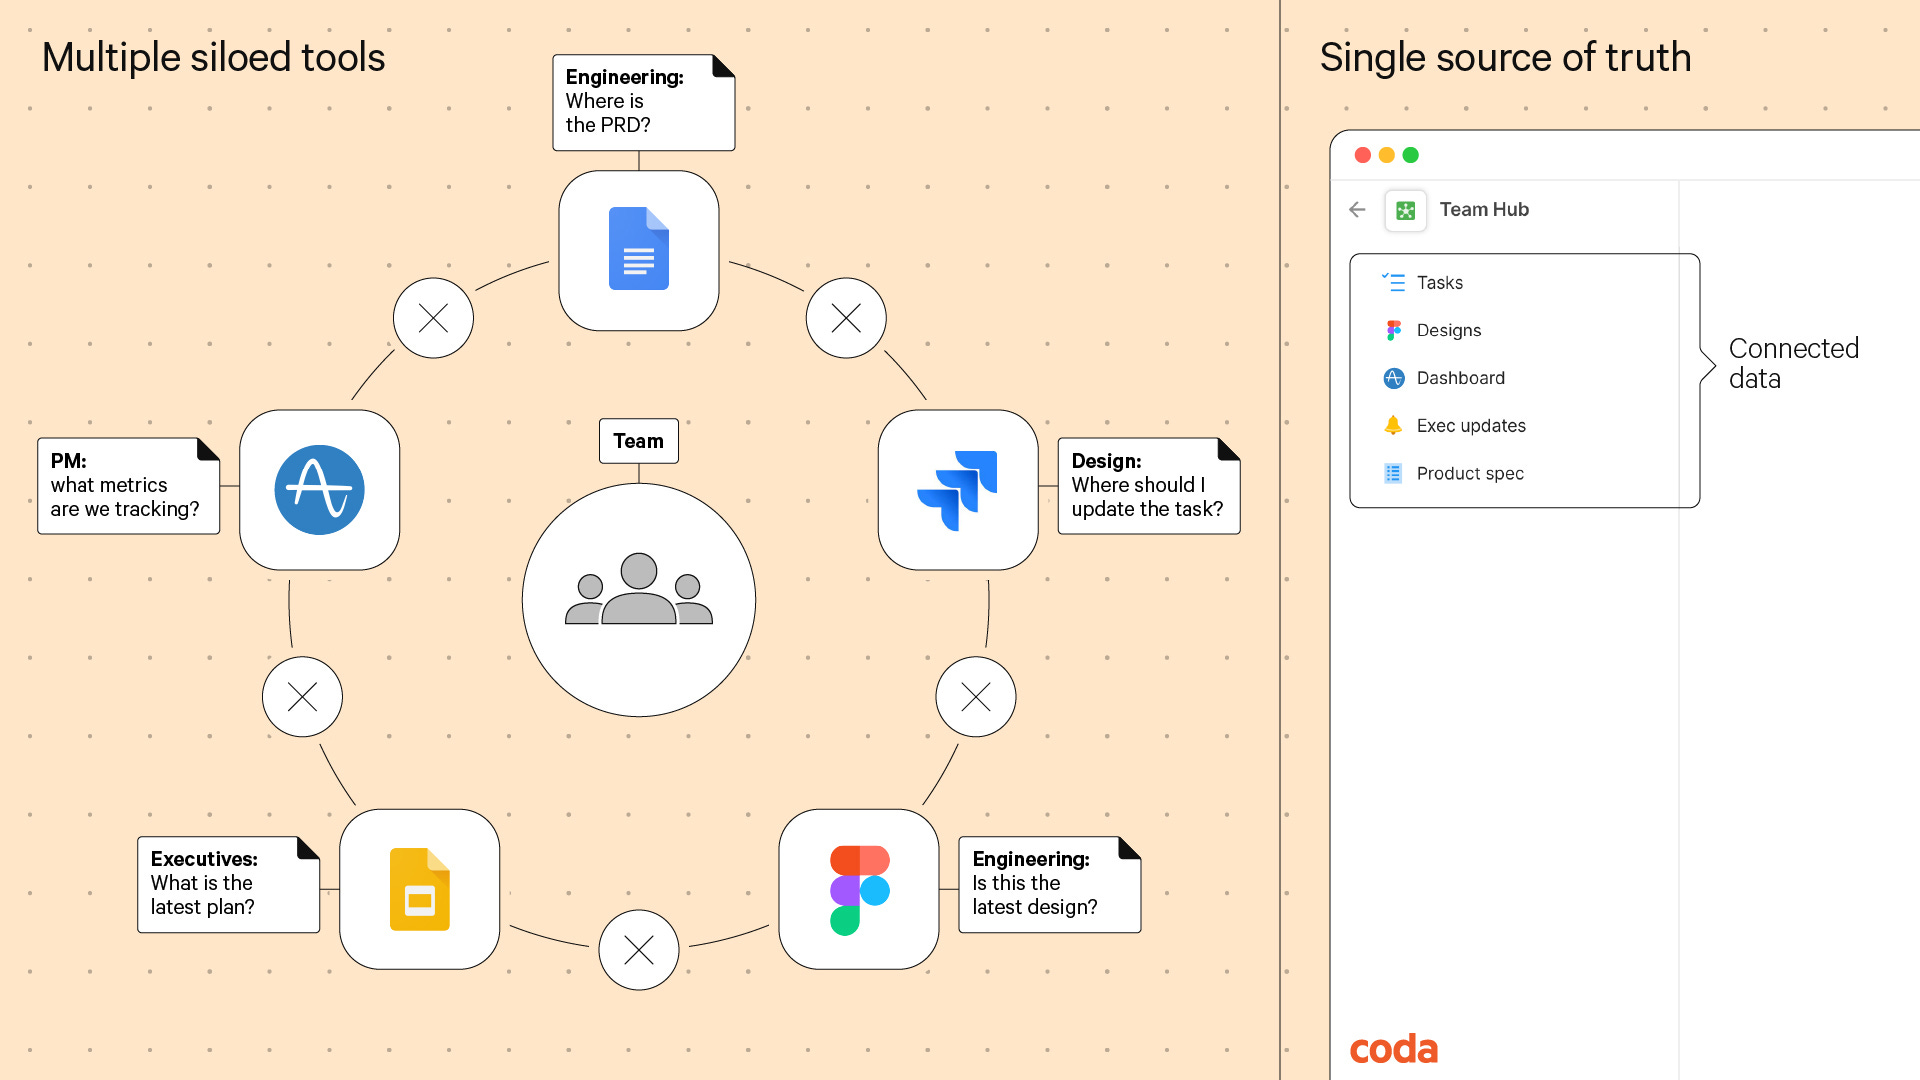Select the Tasks checklist icon in Team Hub
This screenshot has width=1920, height=1080.
click(x=1393, y=282)
